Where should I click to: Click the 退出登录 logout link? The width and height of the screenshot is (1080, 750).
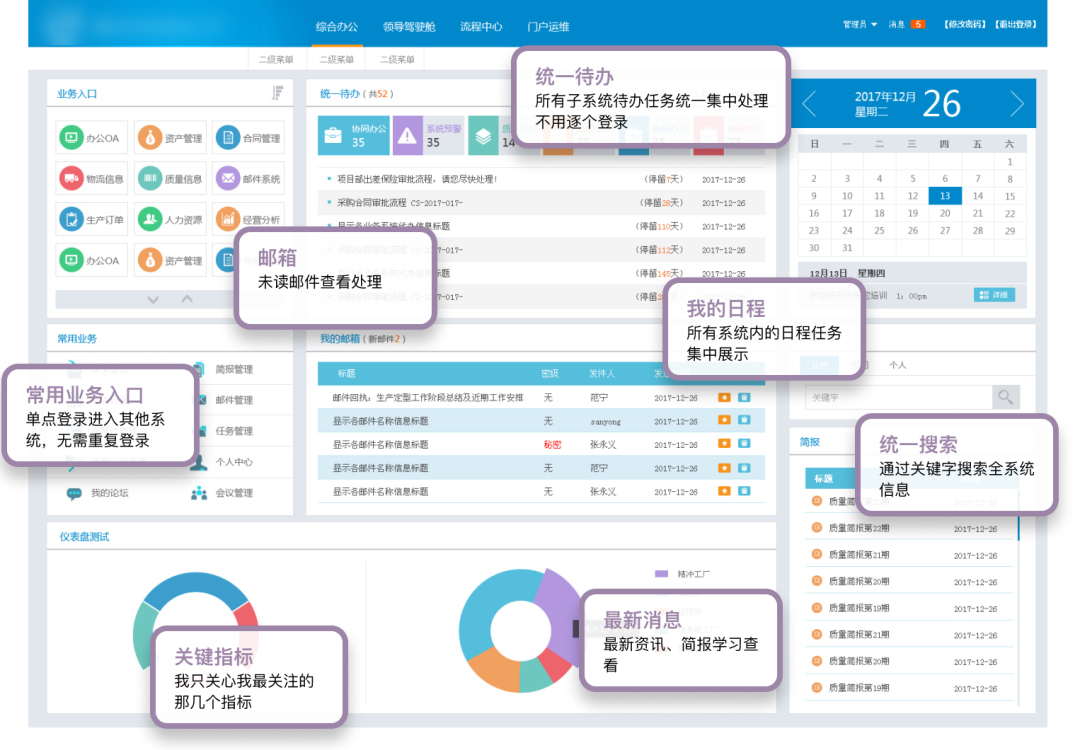[1015, 24]
